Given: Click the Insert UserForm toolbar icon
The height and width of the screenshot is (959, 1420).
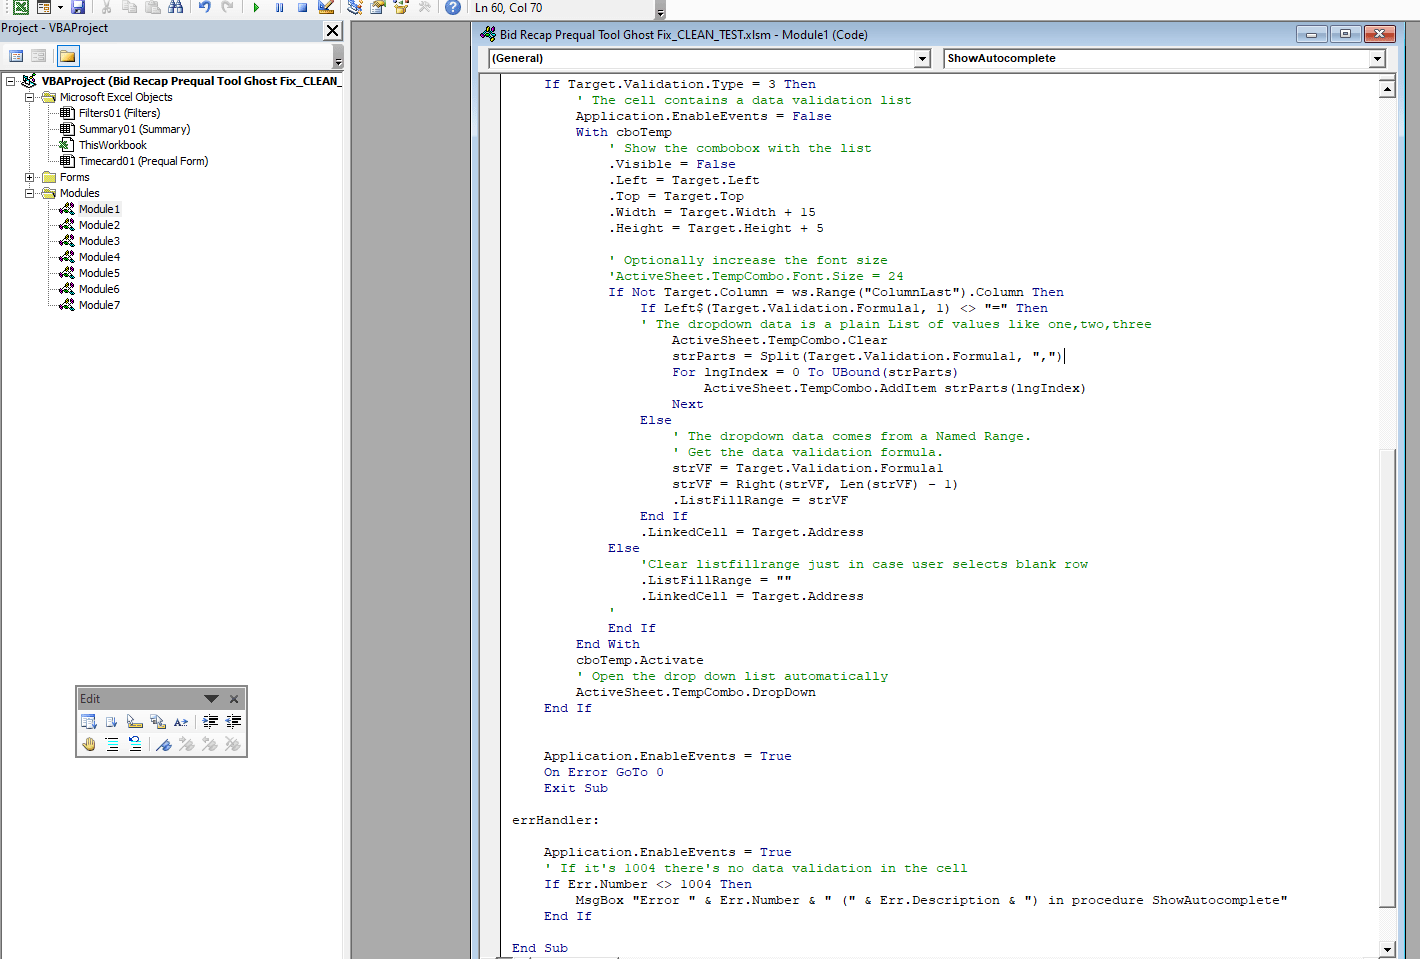Looking at the screenshot, I should click(x=43, y=7).
